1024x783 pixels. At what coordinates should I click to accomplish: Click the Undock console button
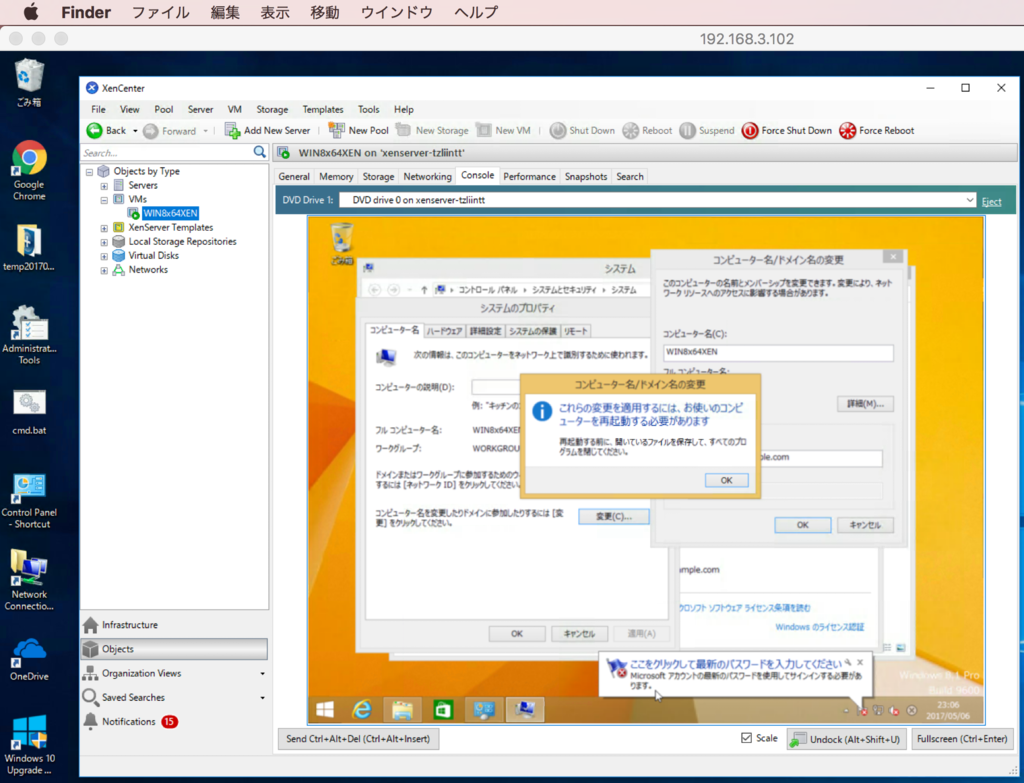click(x=846, y=739)
